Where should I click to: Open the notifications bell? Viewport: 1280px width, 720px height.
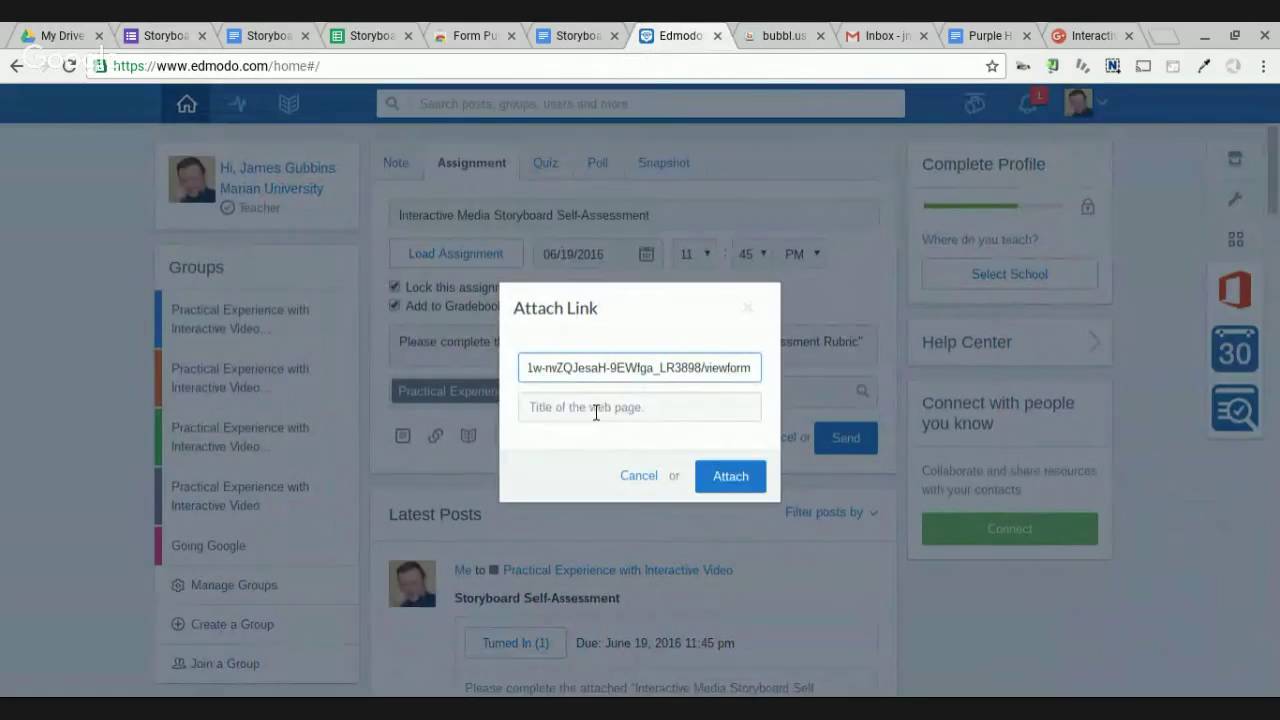coord(1029,103)
